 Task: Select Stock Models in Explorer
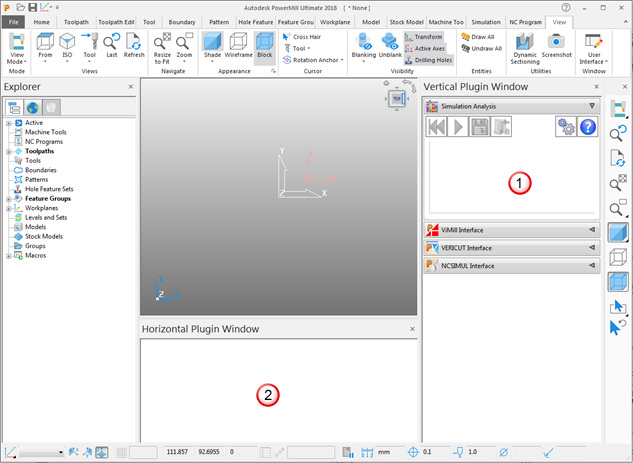click(x=44, y=237)
